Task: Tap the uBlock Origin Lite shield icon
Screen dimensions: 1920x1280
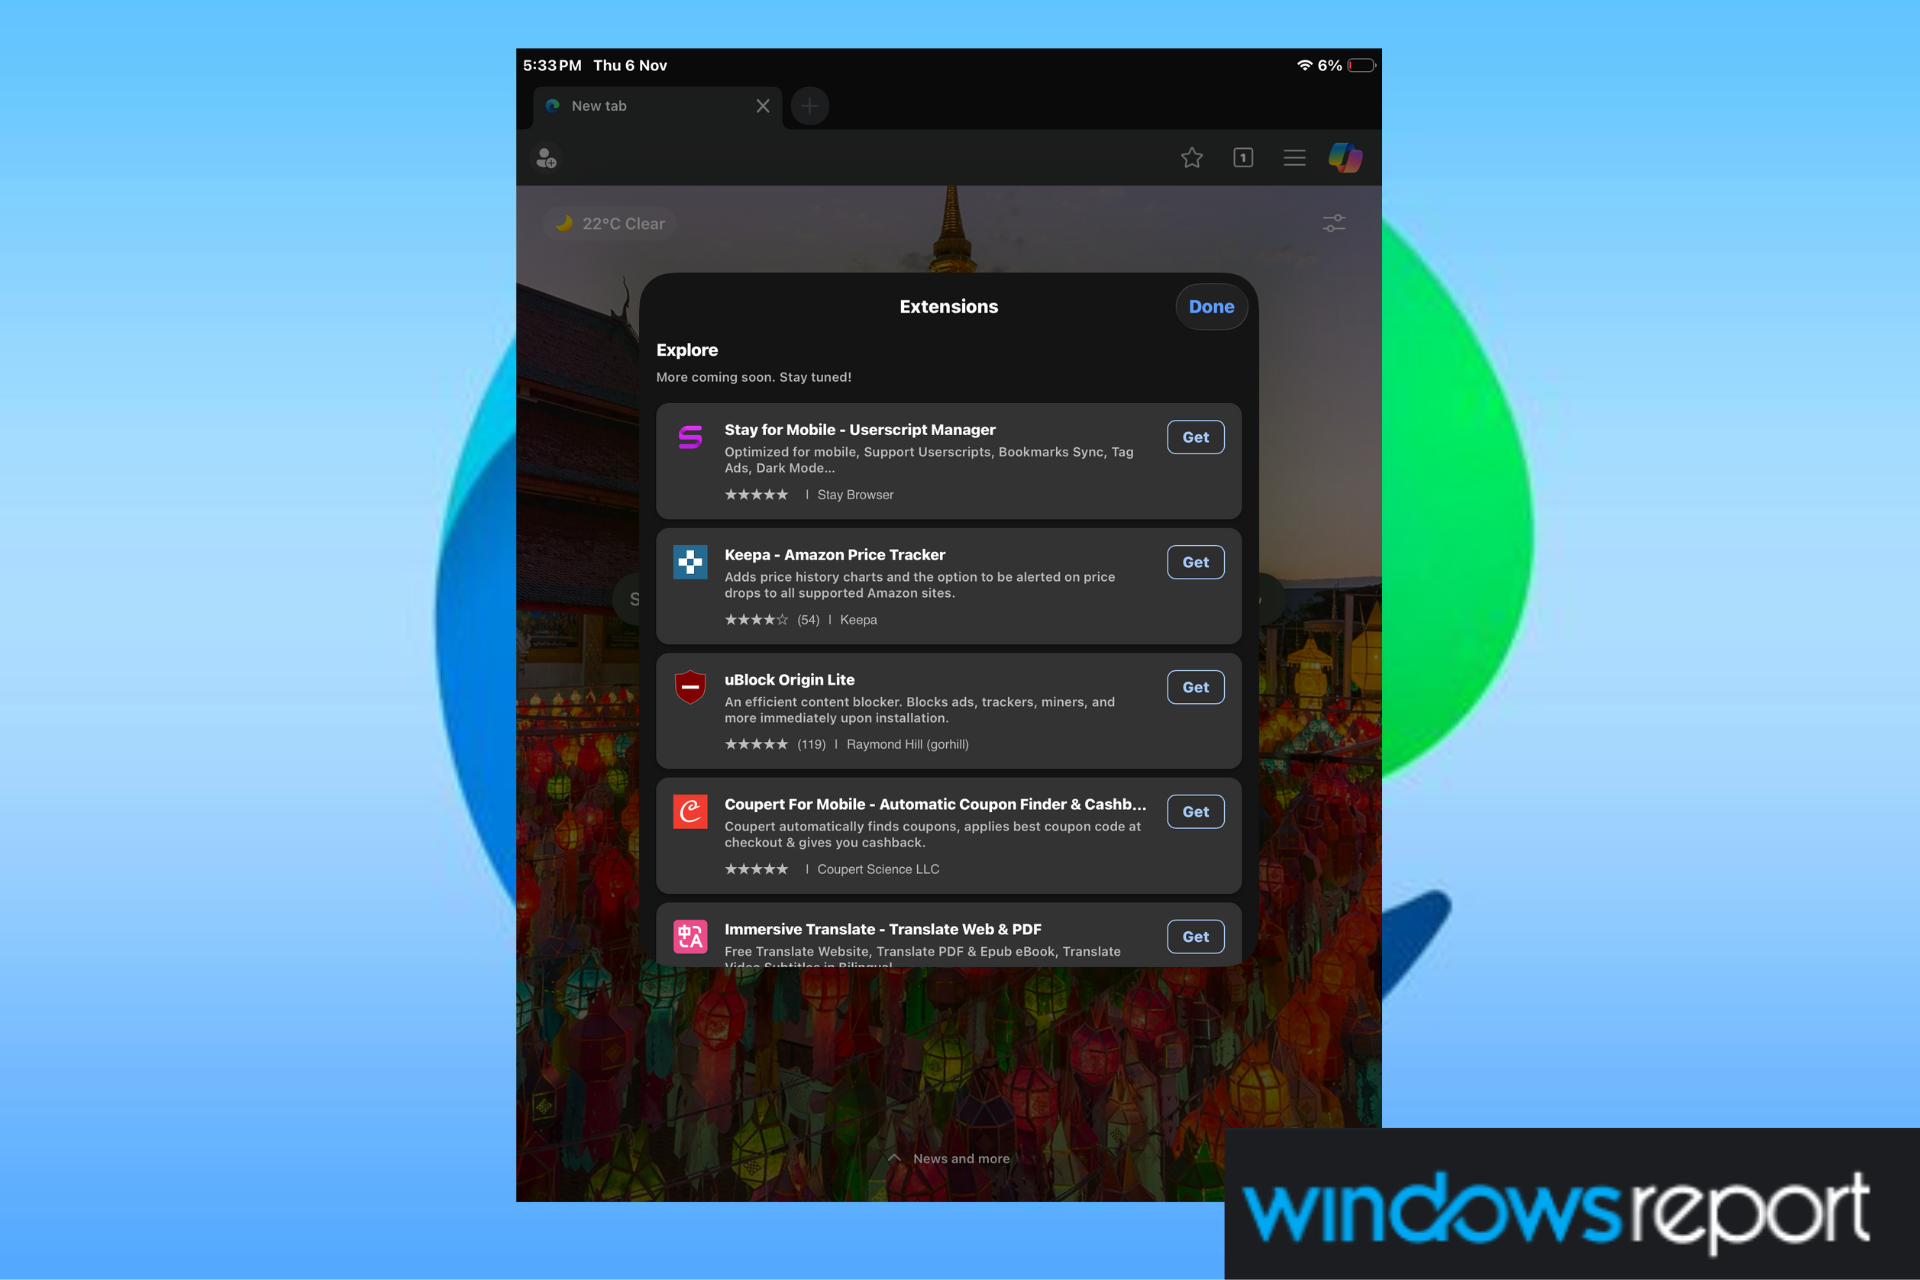Action: pos(690,687)
